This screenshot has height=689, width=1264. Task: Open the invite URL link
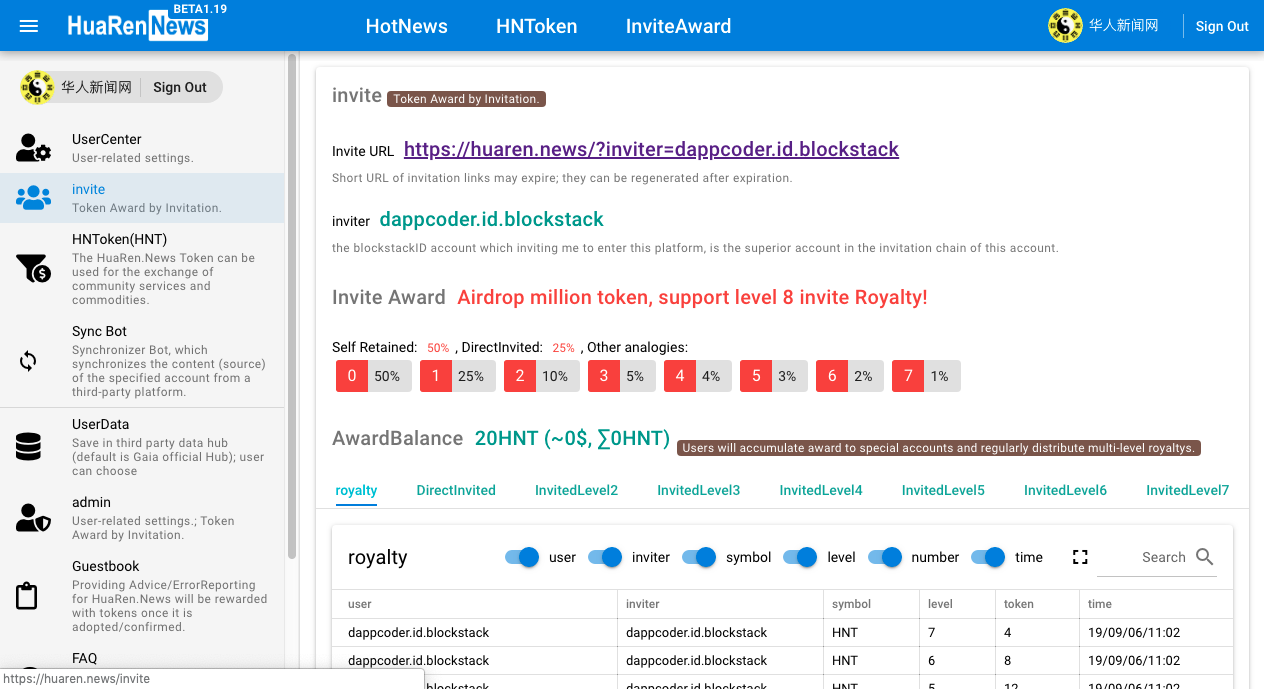click(651, 149)
